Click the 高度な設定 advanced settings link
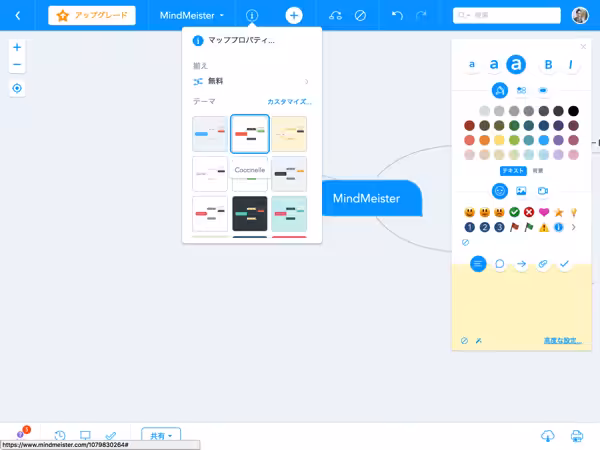This screenshot has height=450, width=600. [562, 341]
